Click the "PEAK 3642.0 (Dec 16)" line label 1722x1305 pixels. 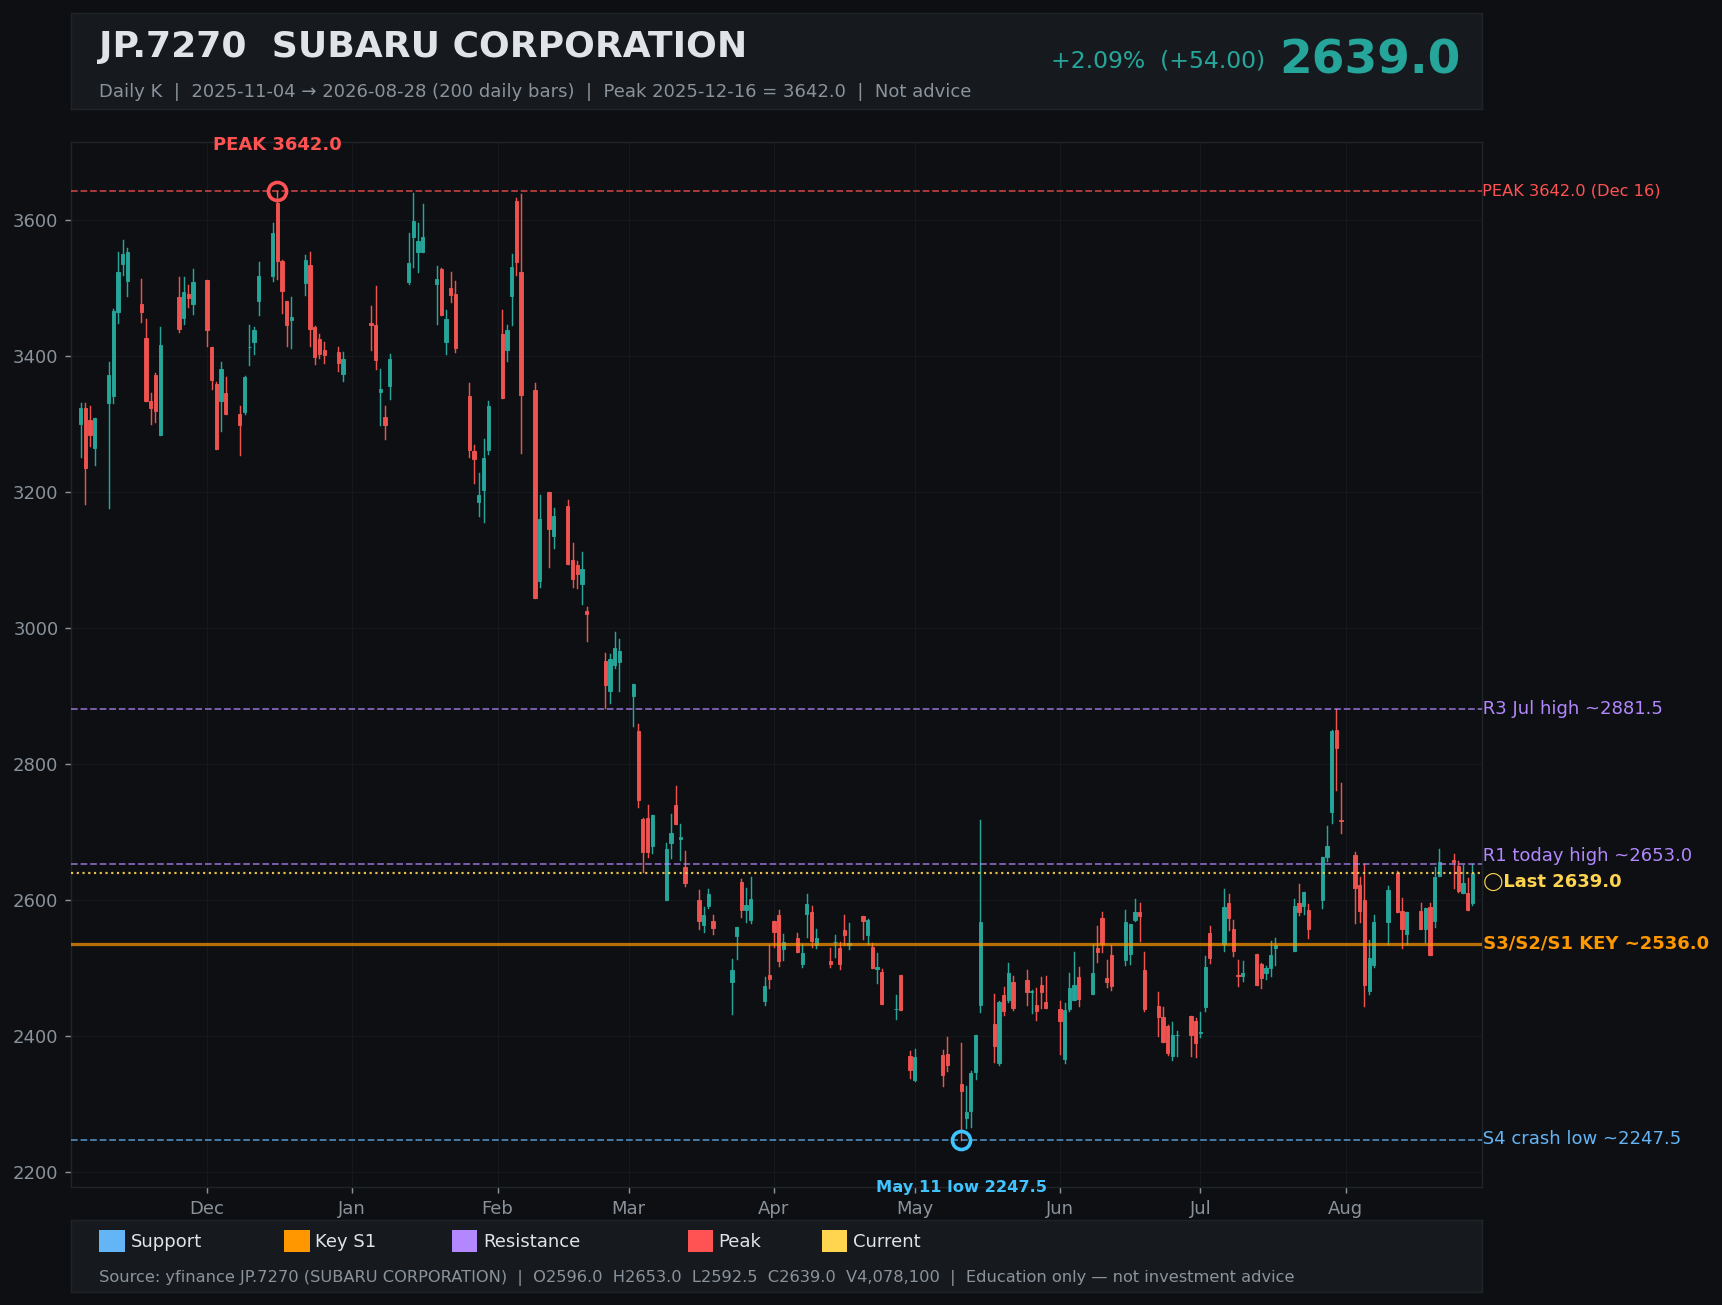(1571, 191)
